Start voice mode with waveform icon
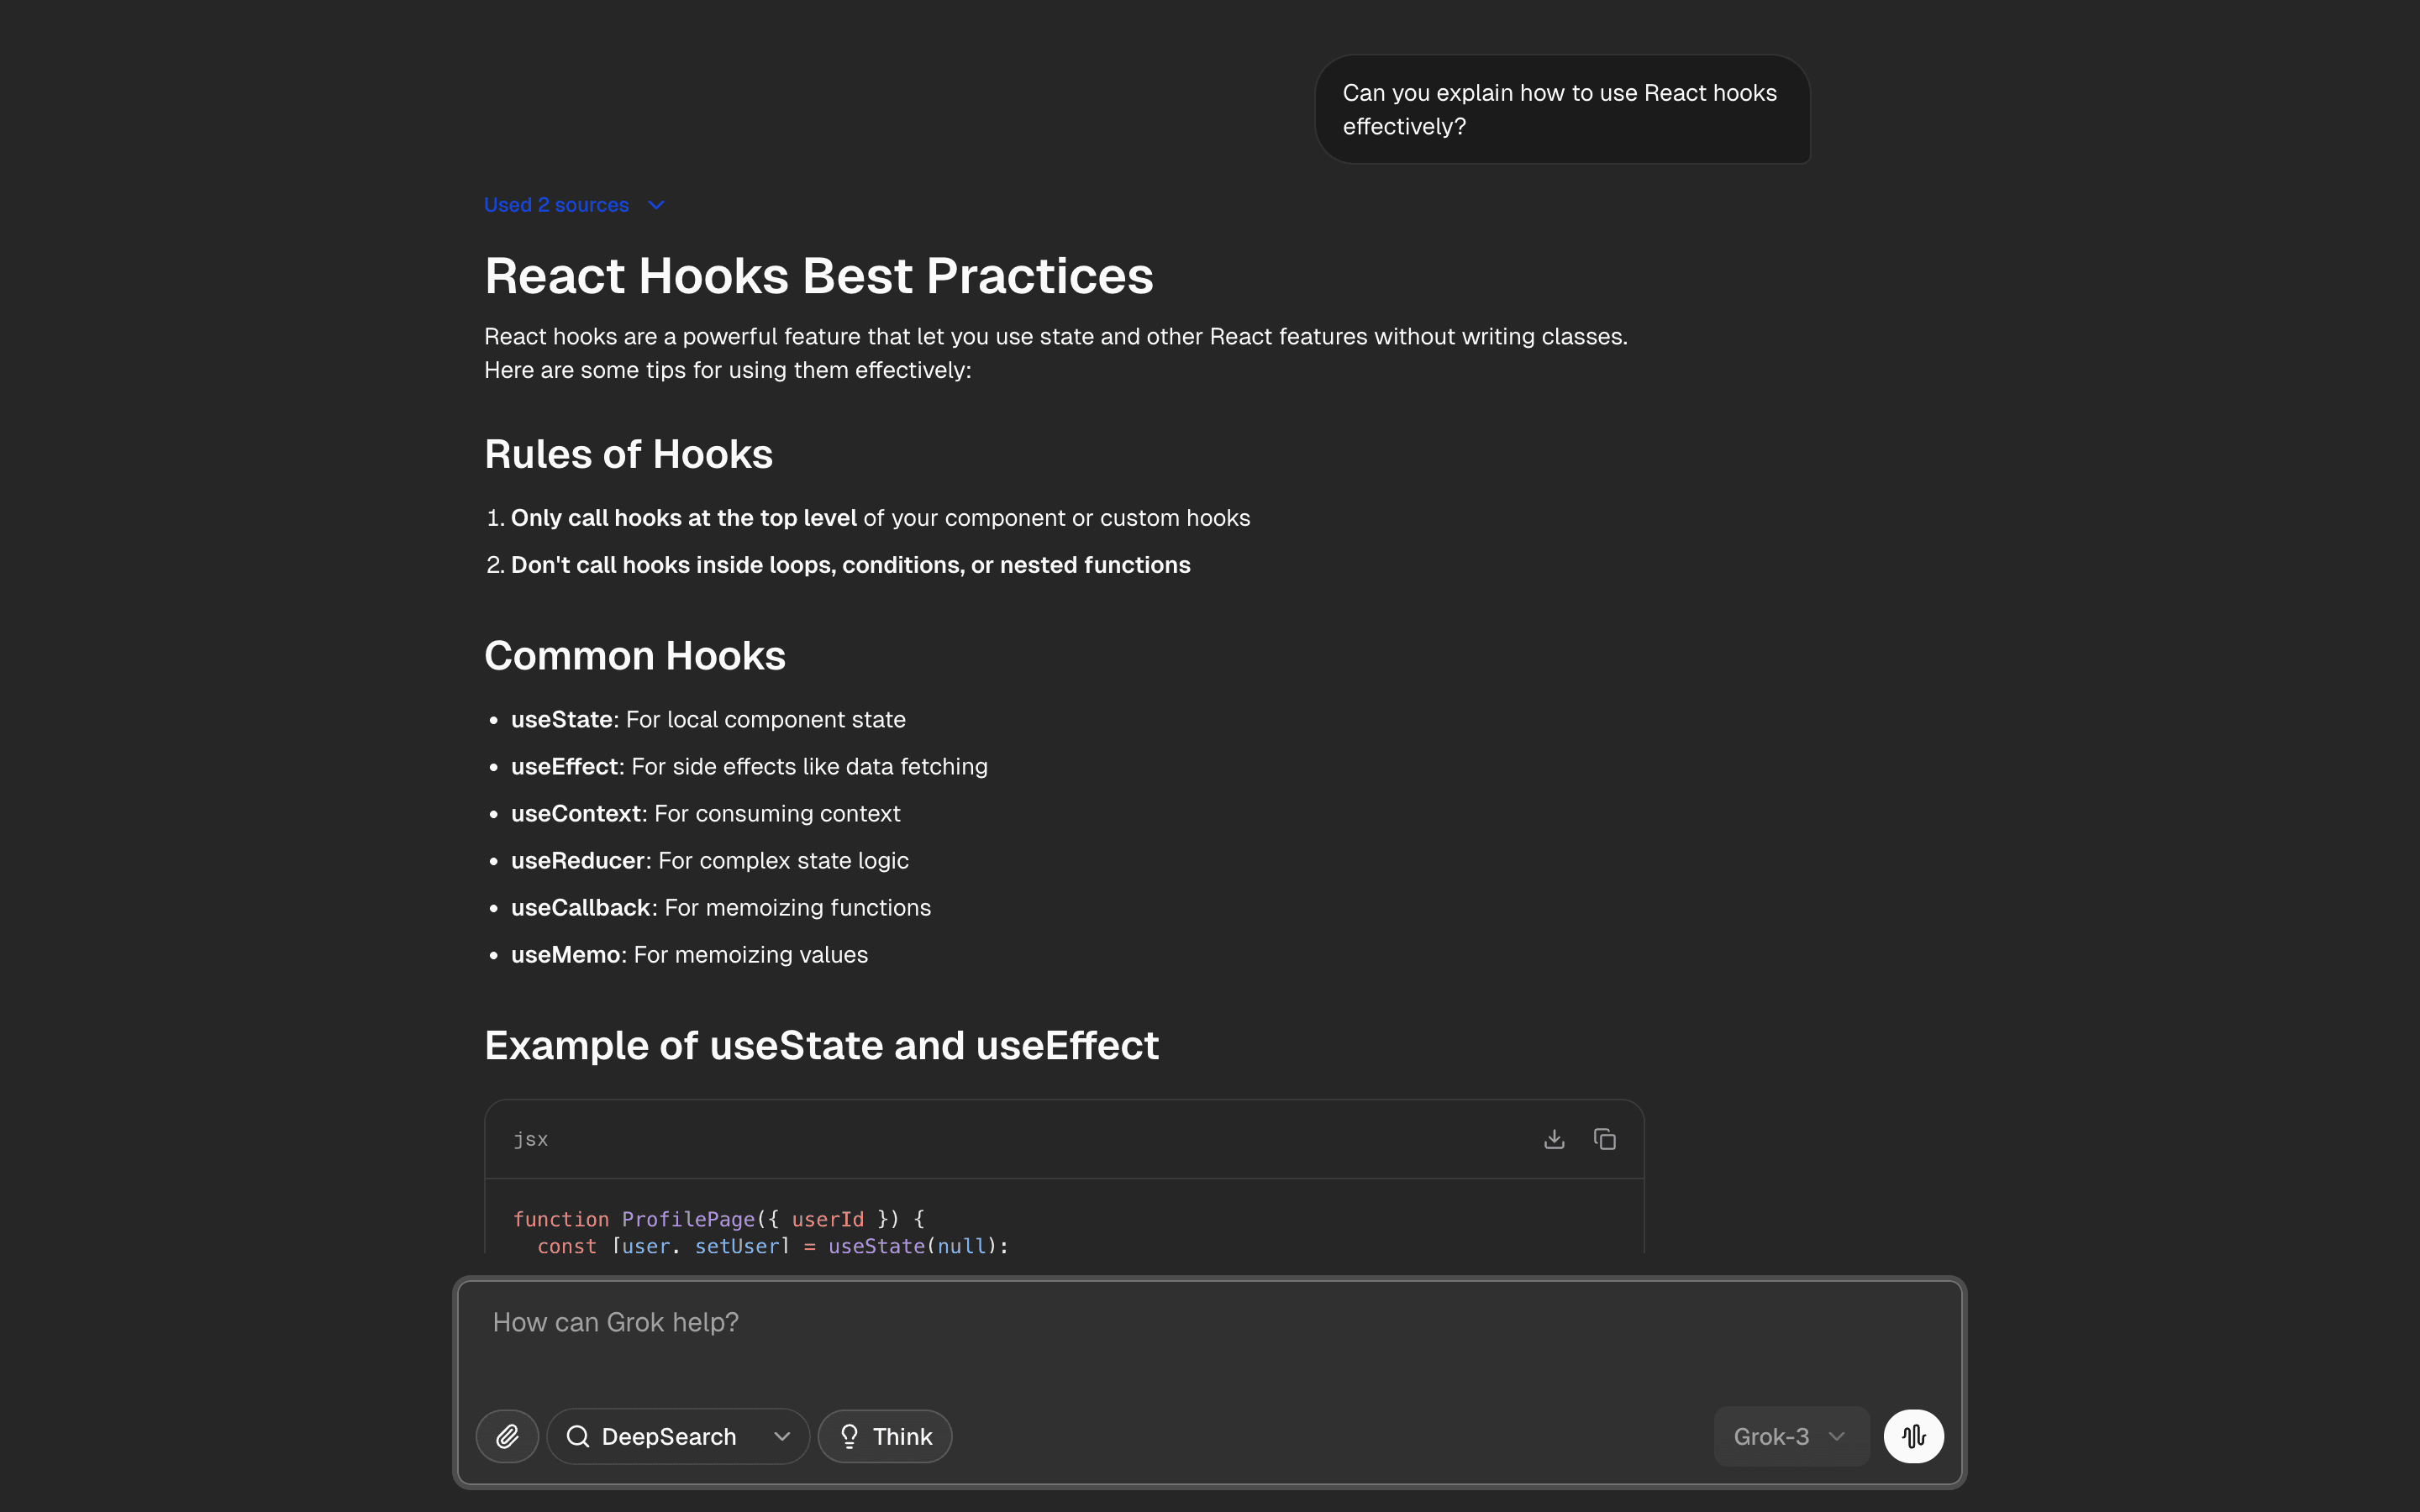The height and width of the screenshot is (1512, 2420). point(1913,1436)
